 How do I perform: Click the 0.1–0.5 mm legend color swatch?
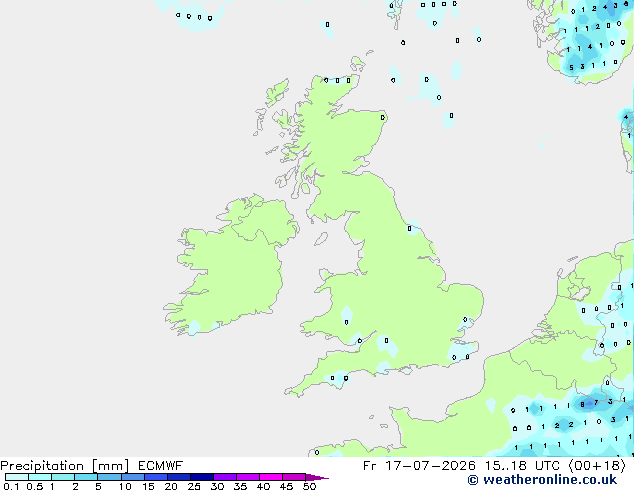coord(17,477)
